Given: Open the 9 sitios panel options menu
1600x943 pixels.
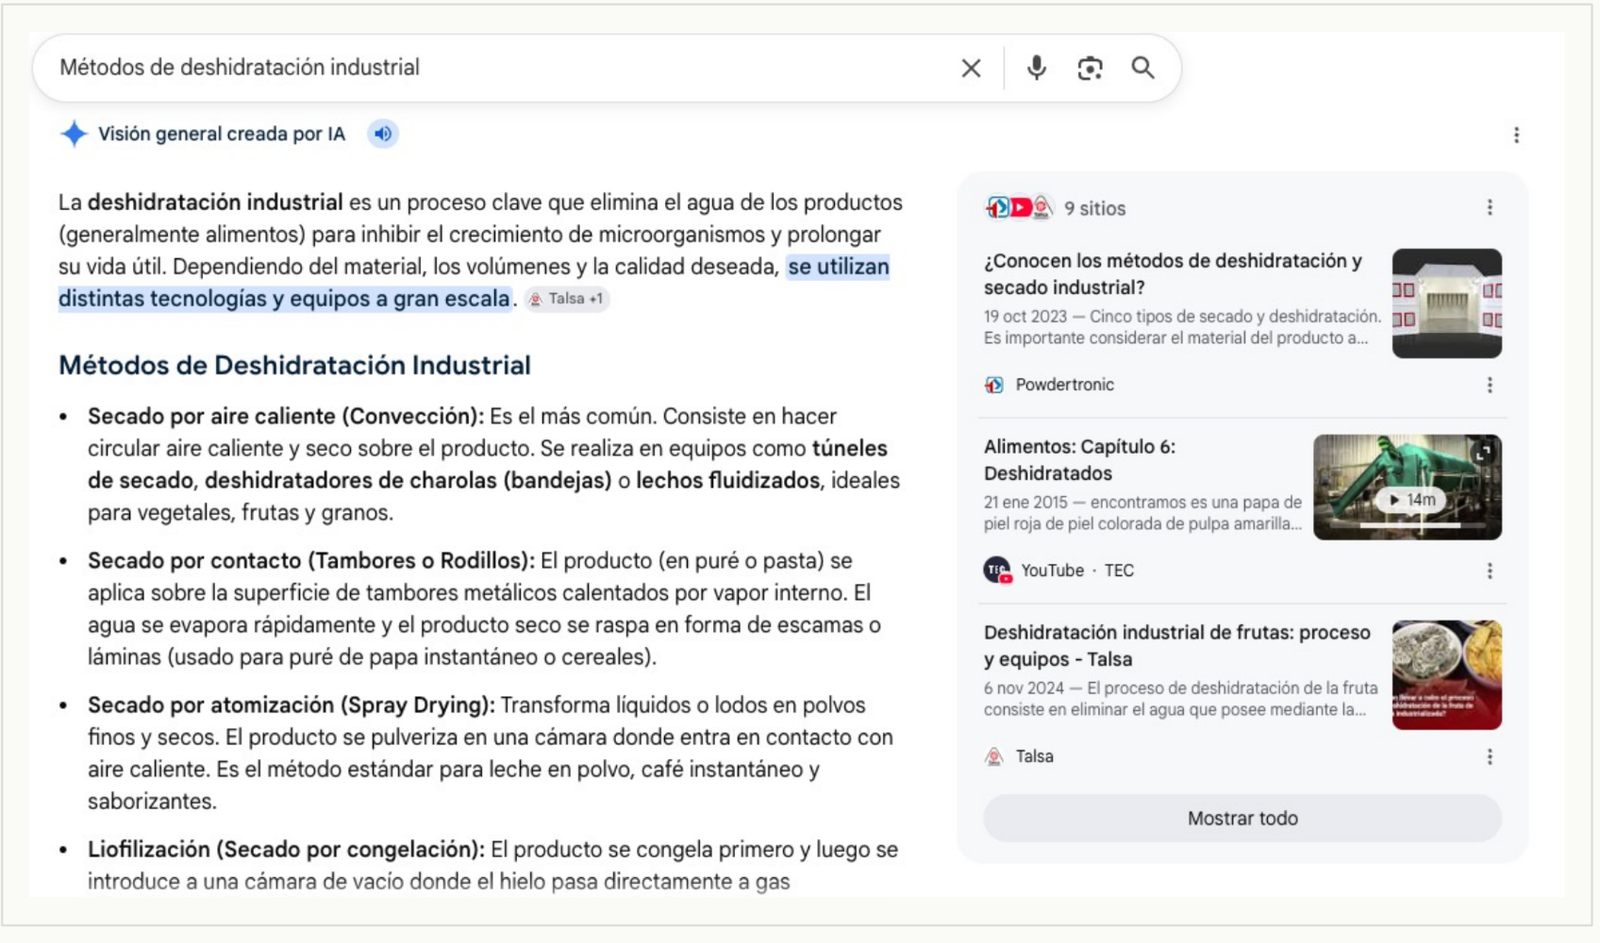Looking at the screenshot, I should [1489, 207].
